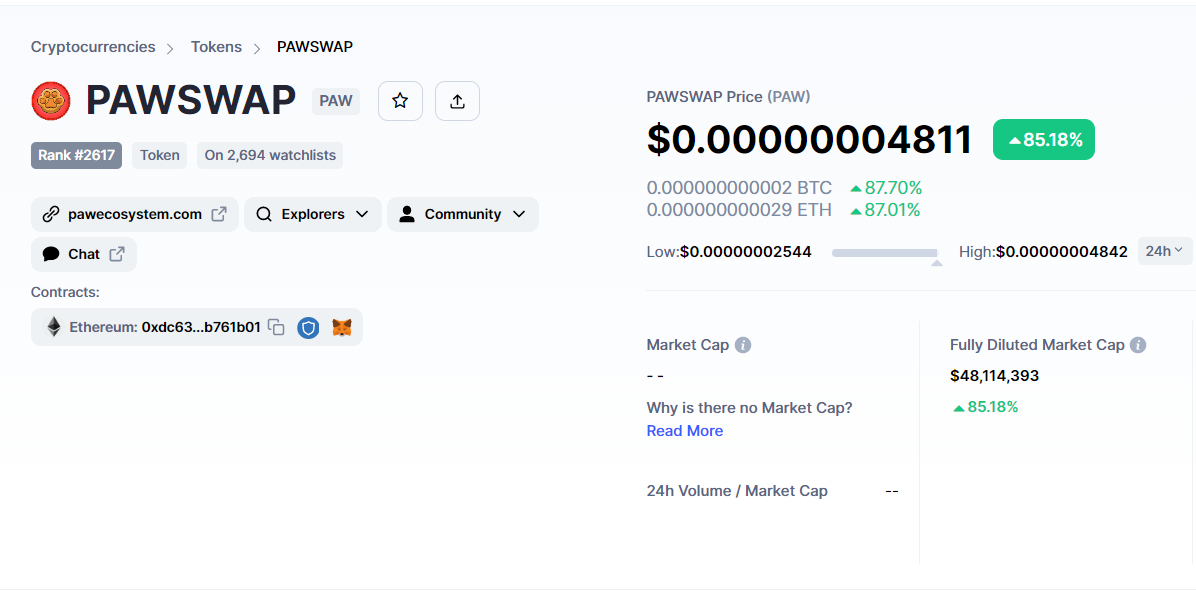Copy the Ethereum contract address
This screenshot has height=591, width=1196.
pos(277,328)
